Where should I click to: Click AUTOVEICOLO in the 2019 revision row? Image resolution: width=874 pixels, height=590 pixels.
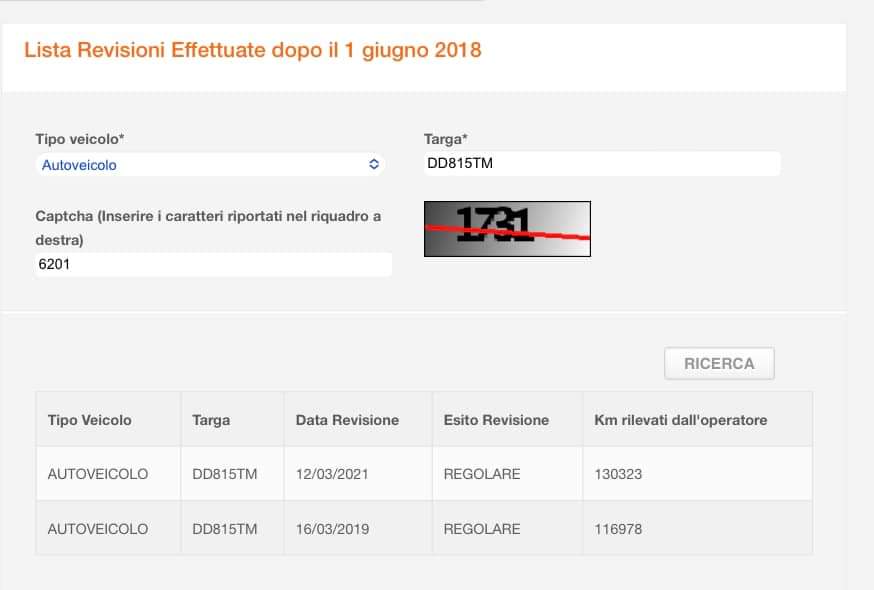(98, 529)
